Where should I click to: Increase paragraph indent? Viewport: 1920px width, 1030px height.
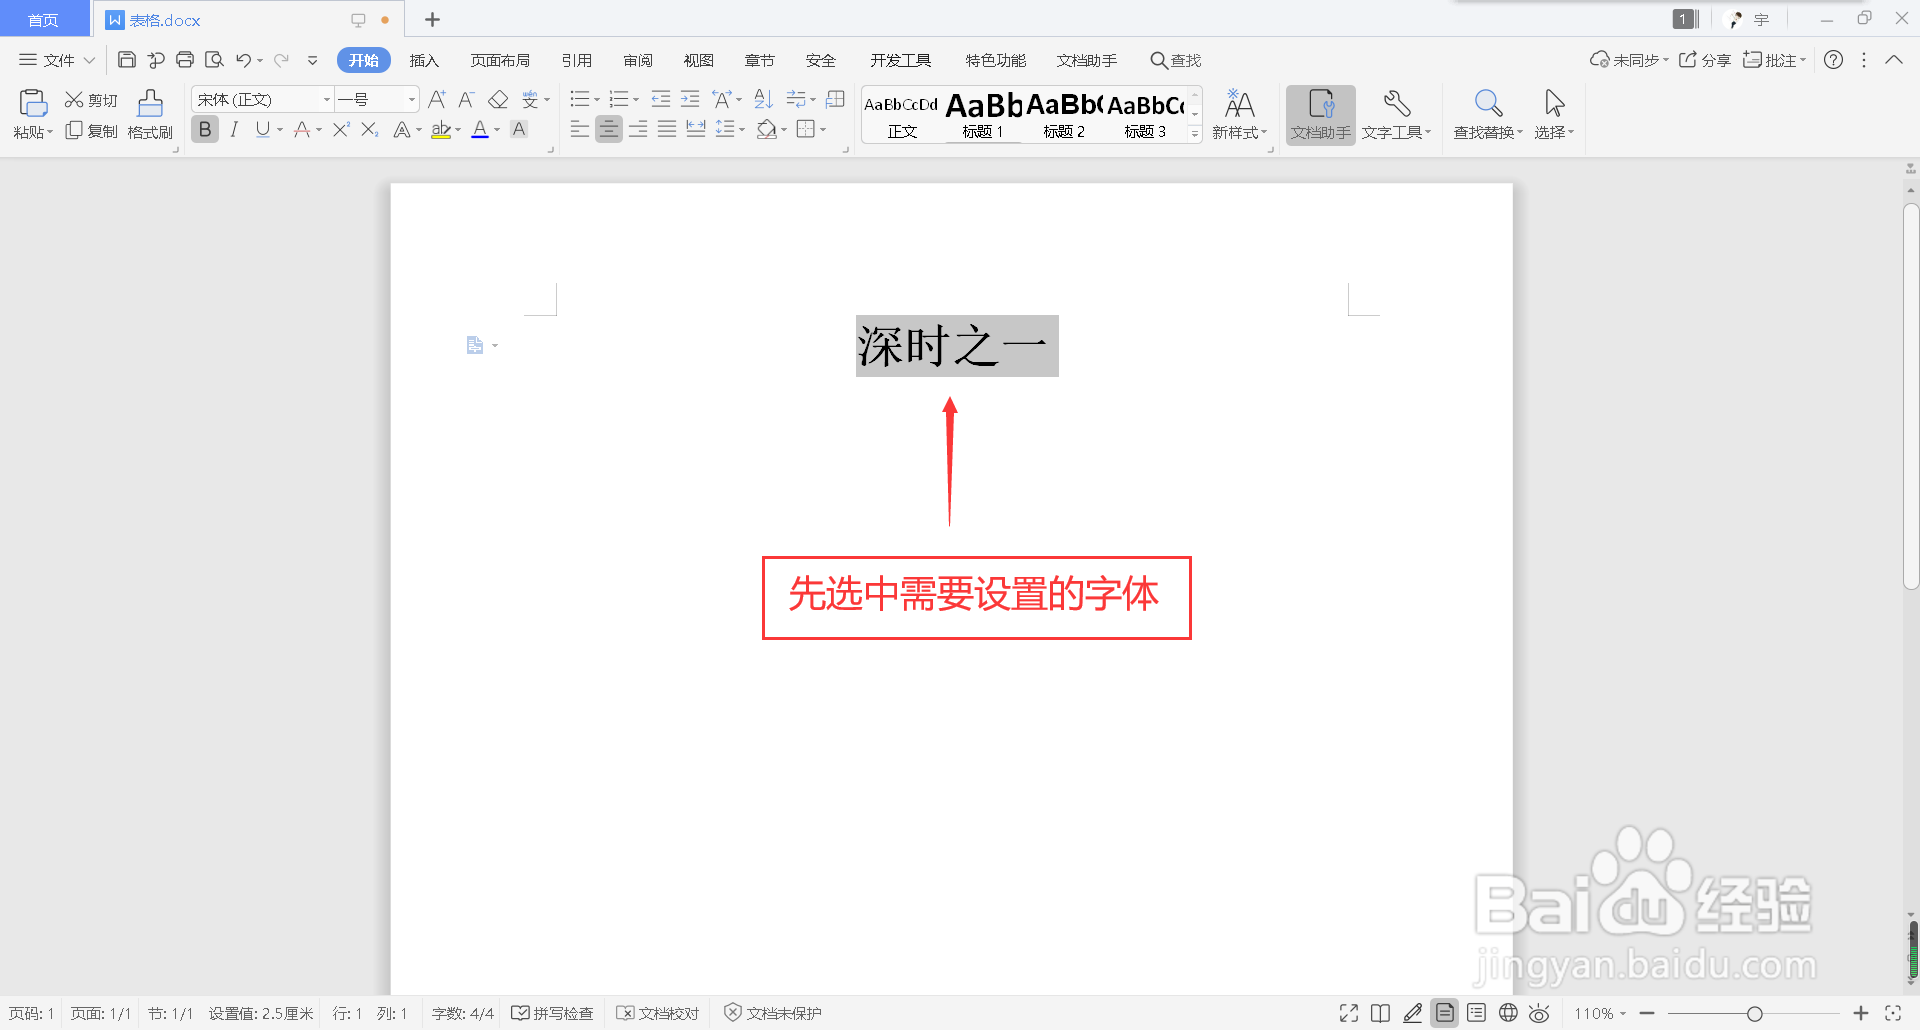click(690, 99)
